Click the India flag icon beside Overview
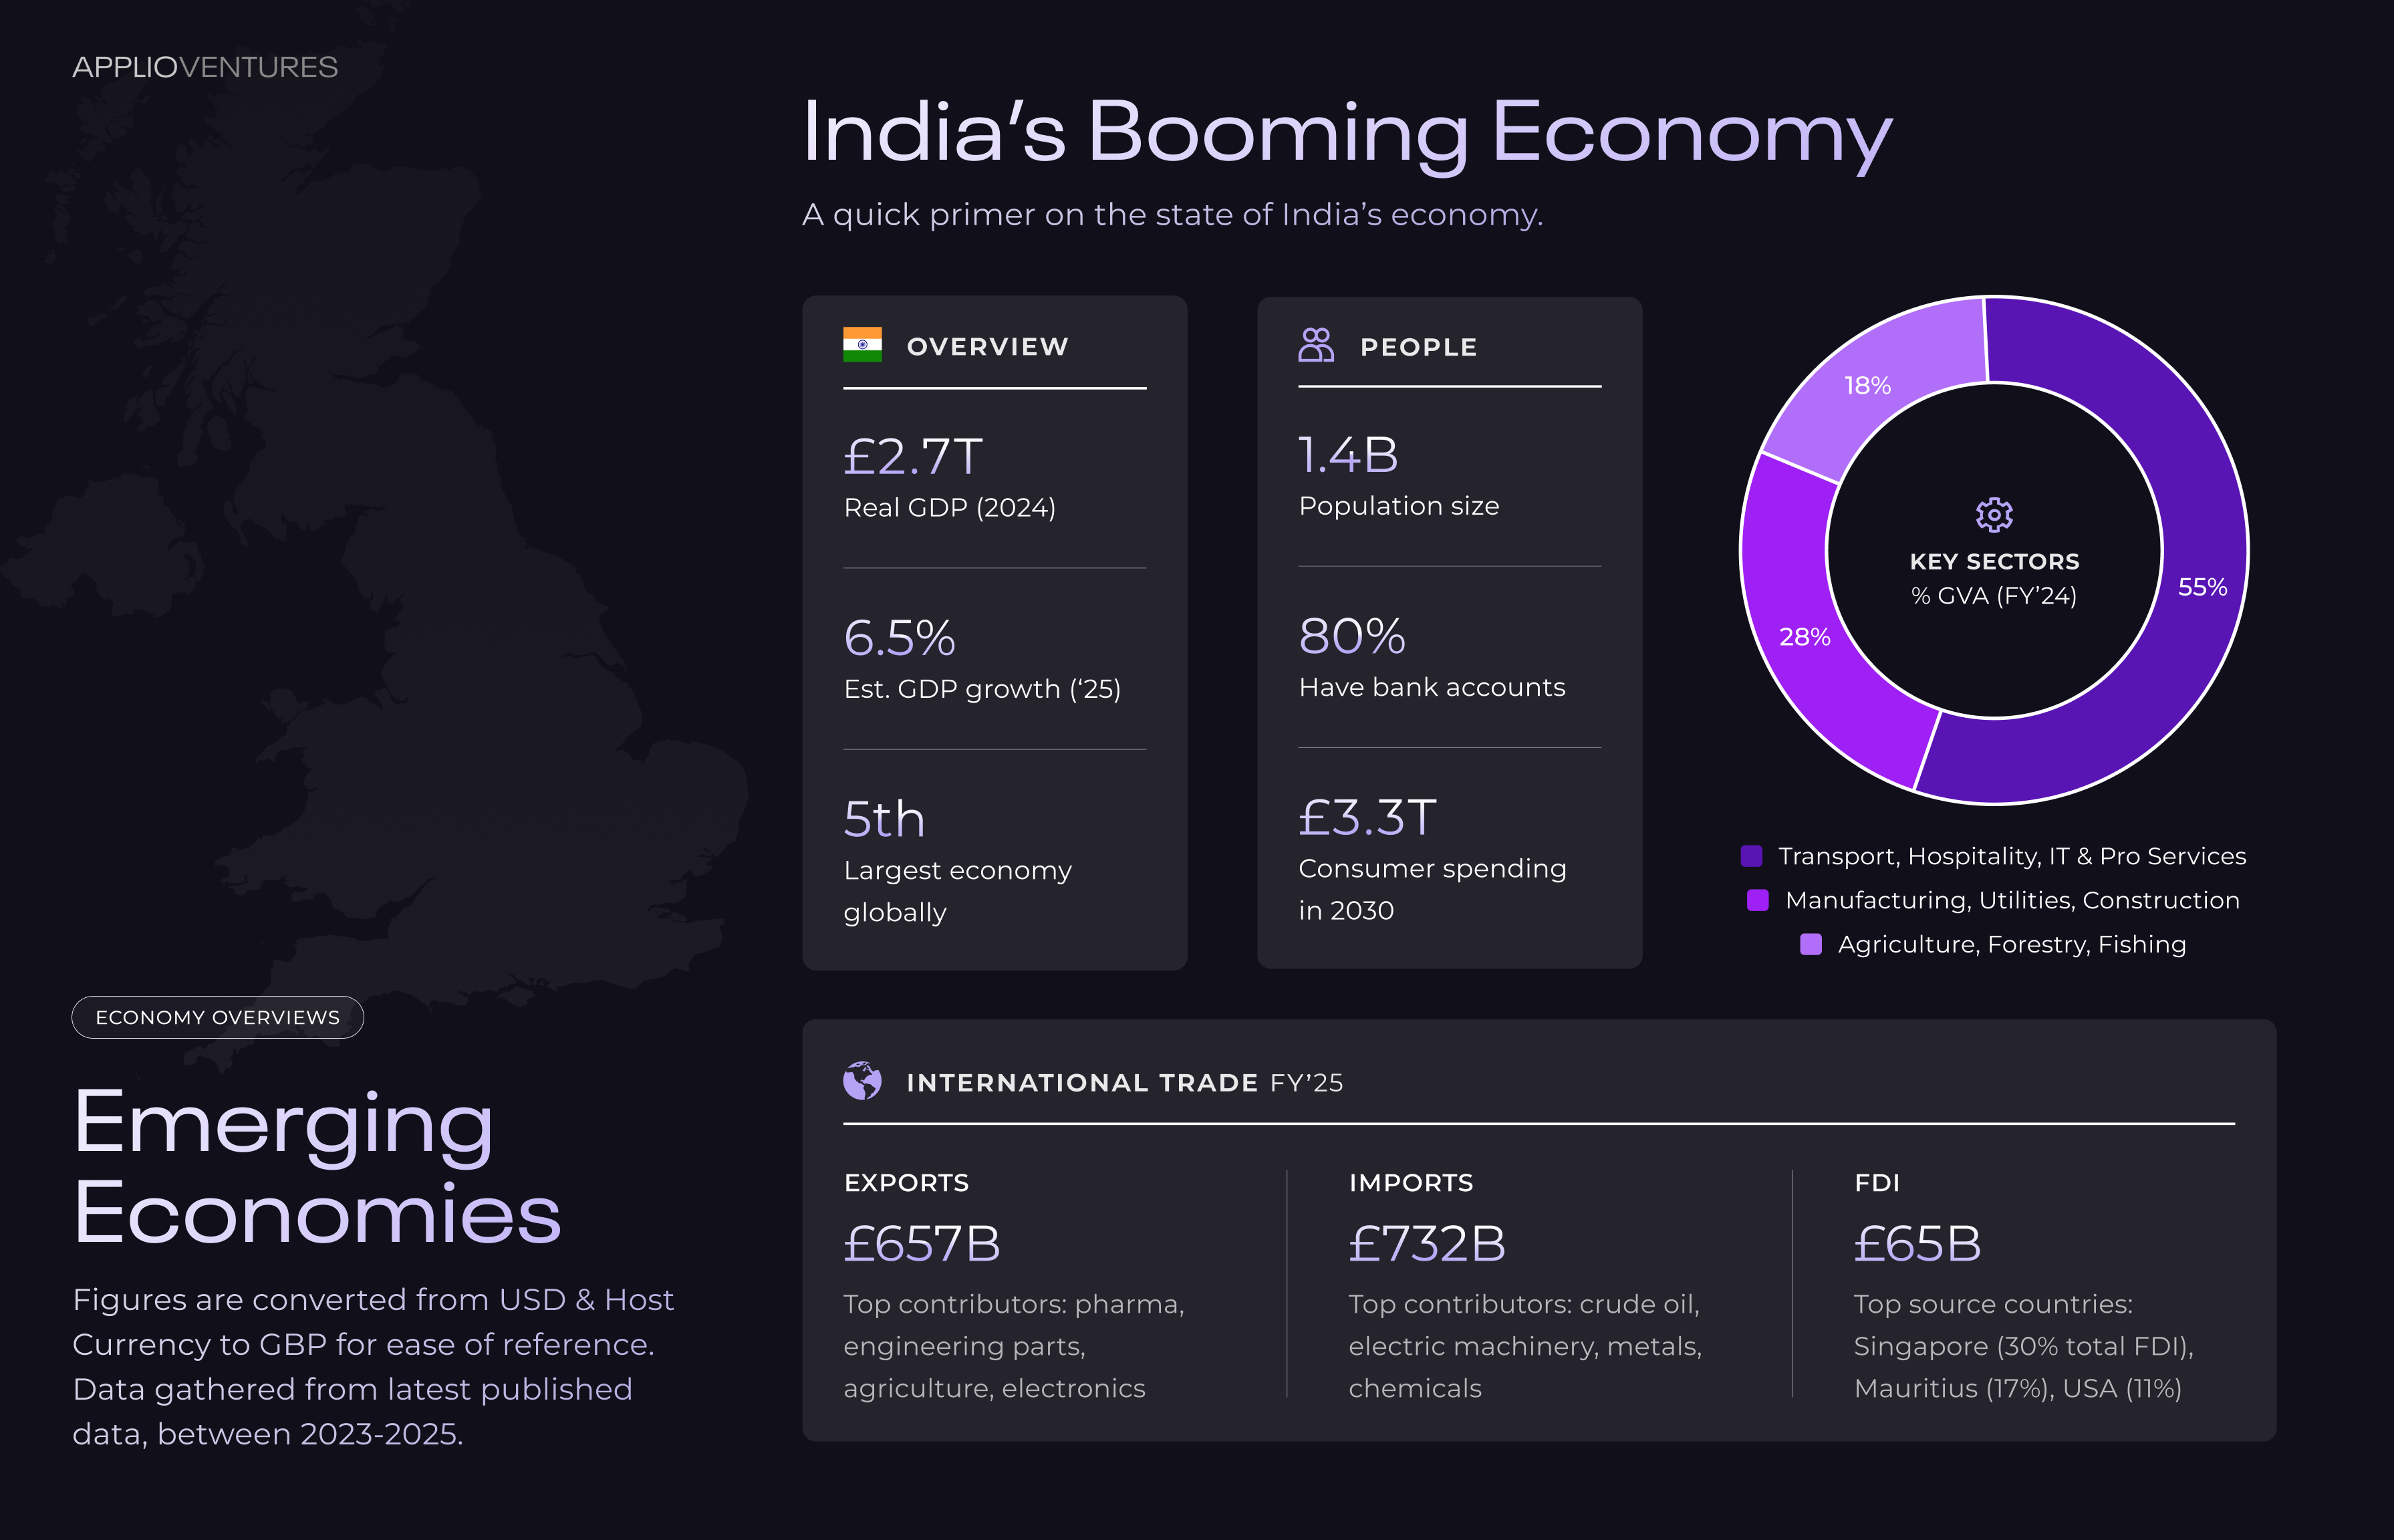This screenshot has height=1540, width=2394. 862,345
